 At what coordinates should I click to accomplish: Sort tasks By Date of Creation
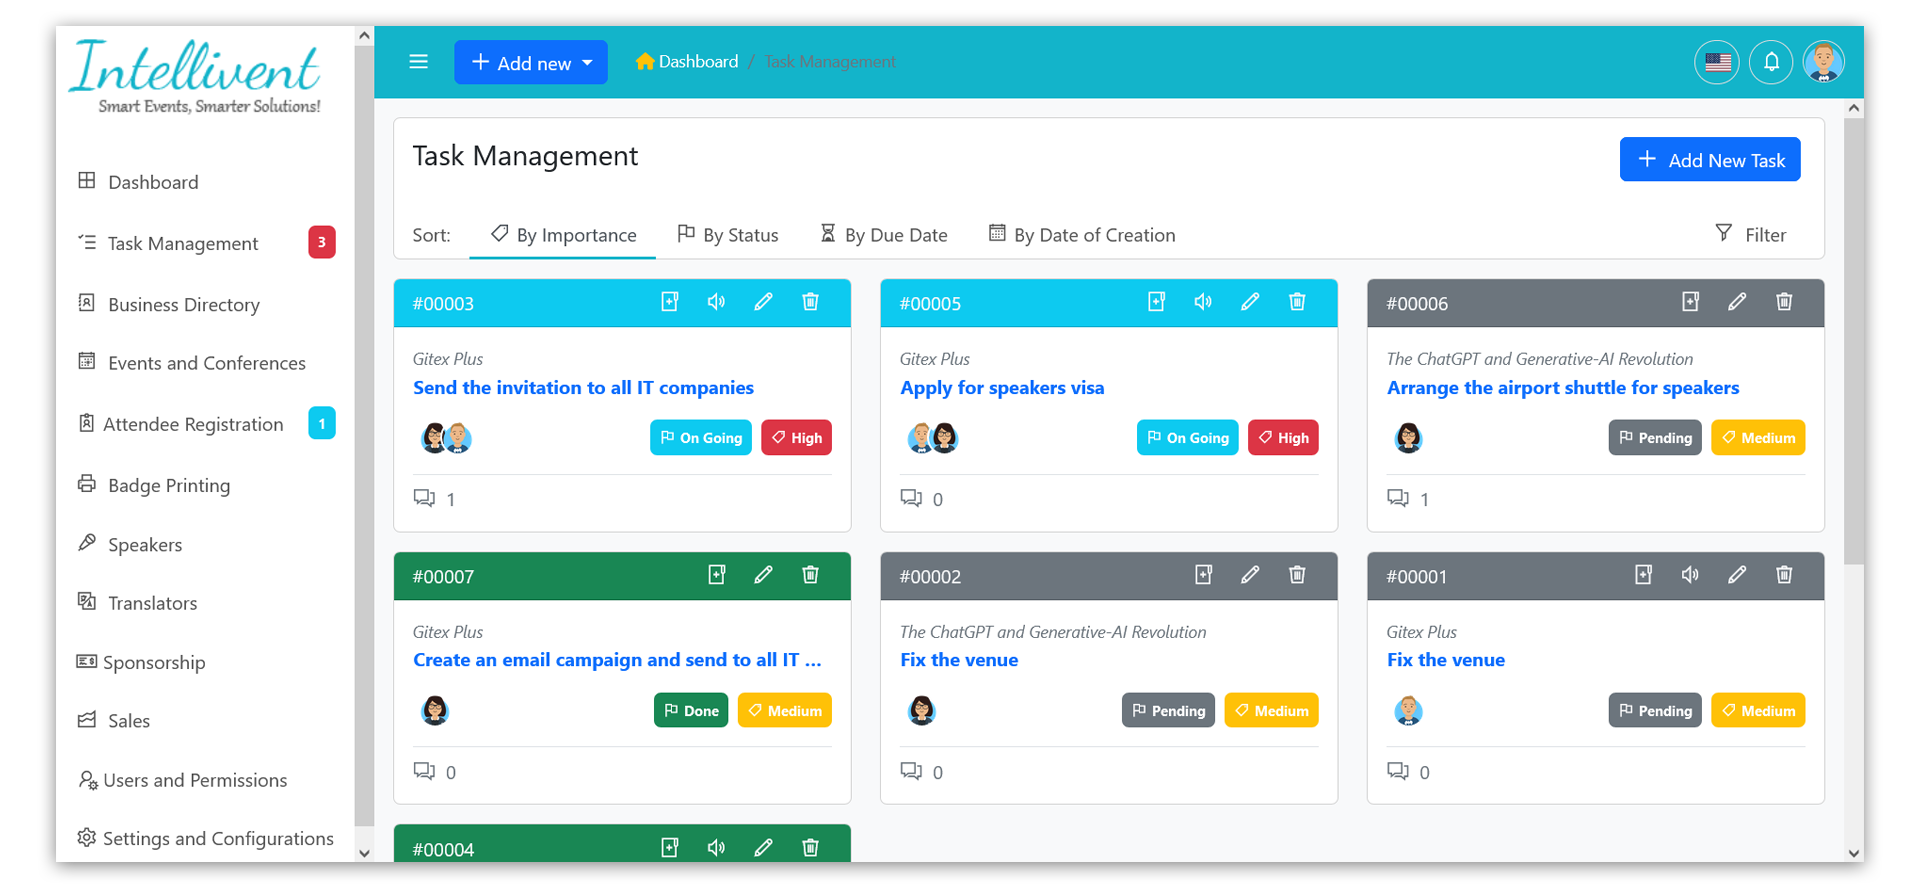click(1082, 235)
